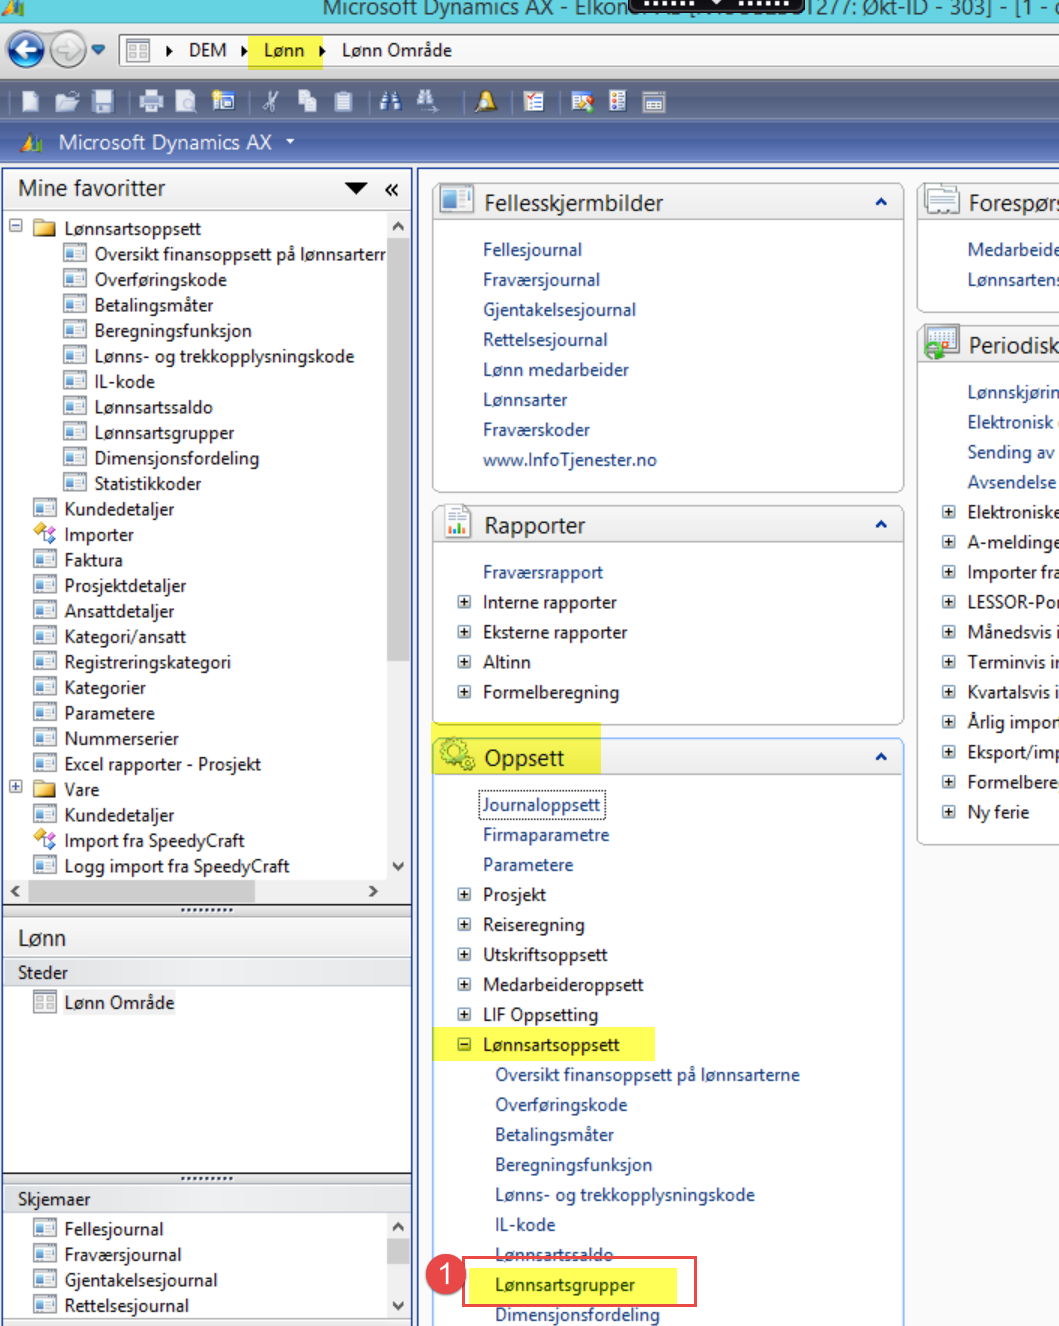Image resolution: width=1059 pixels, height=1326 pixels.
Task: Click the Print preview toolbar icon
Action: pos(186,101)
